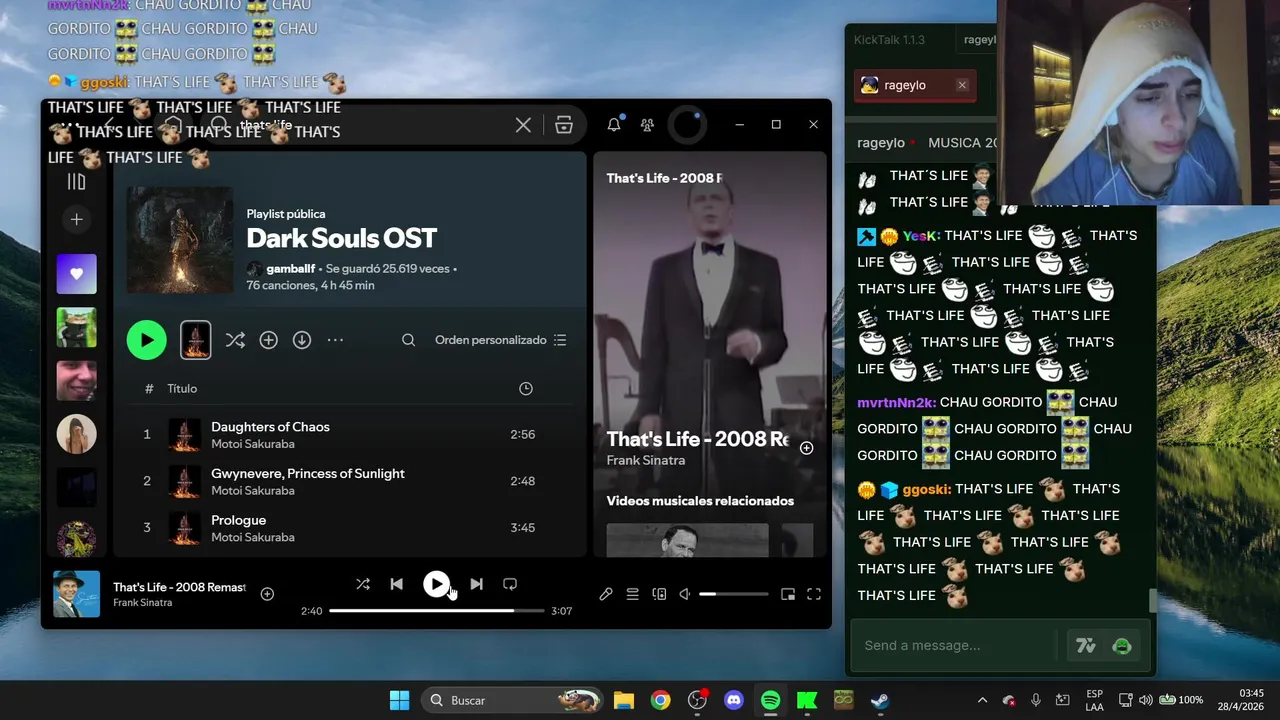Open the Kick emote picker in chat
1280x720 pixels.
(x=1122, y=646)
